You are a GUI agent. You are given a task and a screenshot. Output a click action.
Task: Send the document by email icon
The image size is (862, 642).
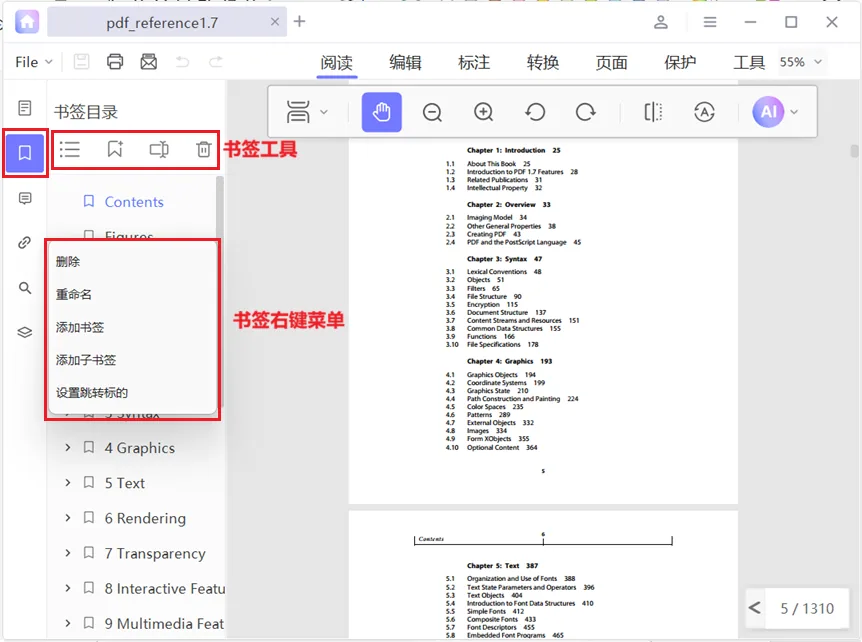(148, 62)
